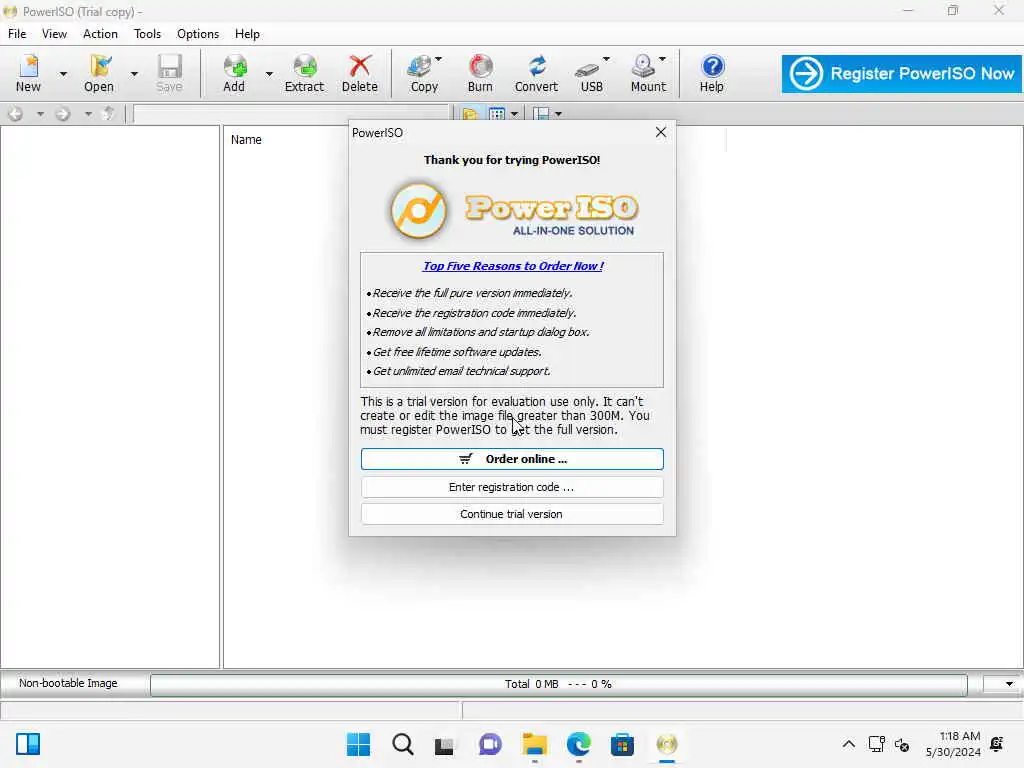This screenshot has width=1024, height=768.
Task: Click the Burn disc icon
Action: tap(480, 73)
